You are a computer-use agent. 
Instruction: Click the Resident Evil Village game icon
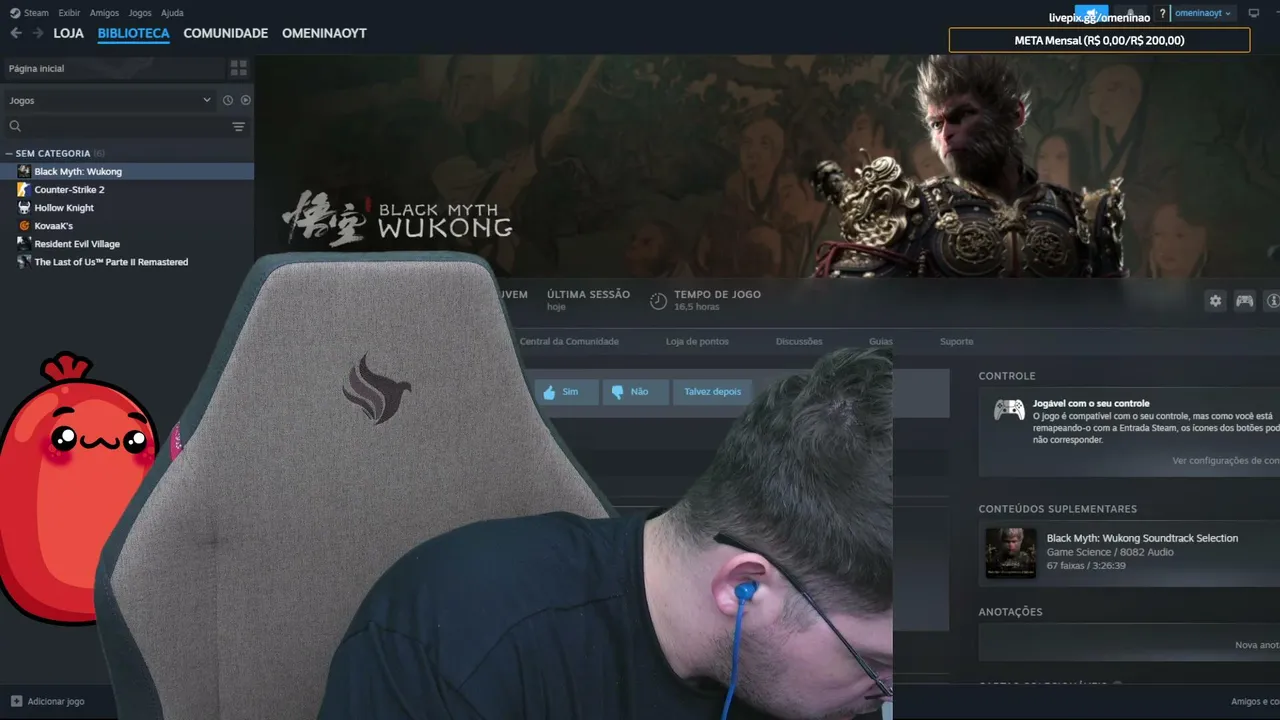coord(24,244)
